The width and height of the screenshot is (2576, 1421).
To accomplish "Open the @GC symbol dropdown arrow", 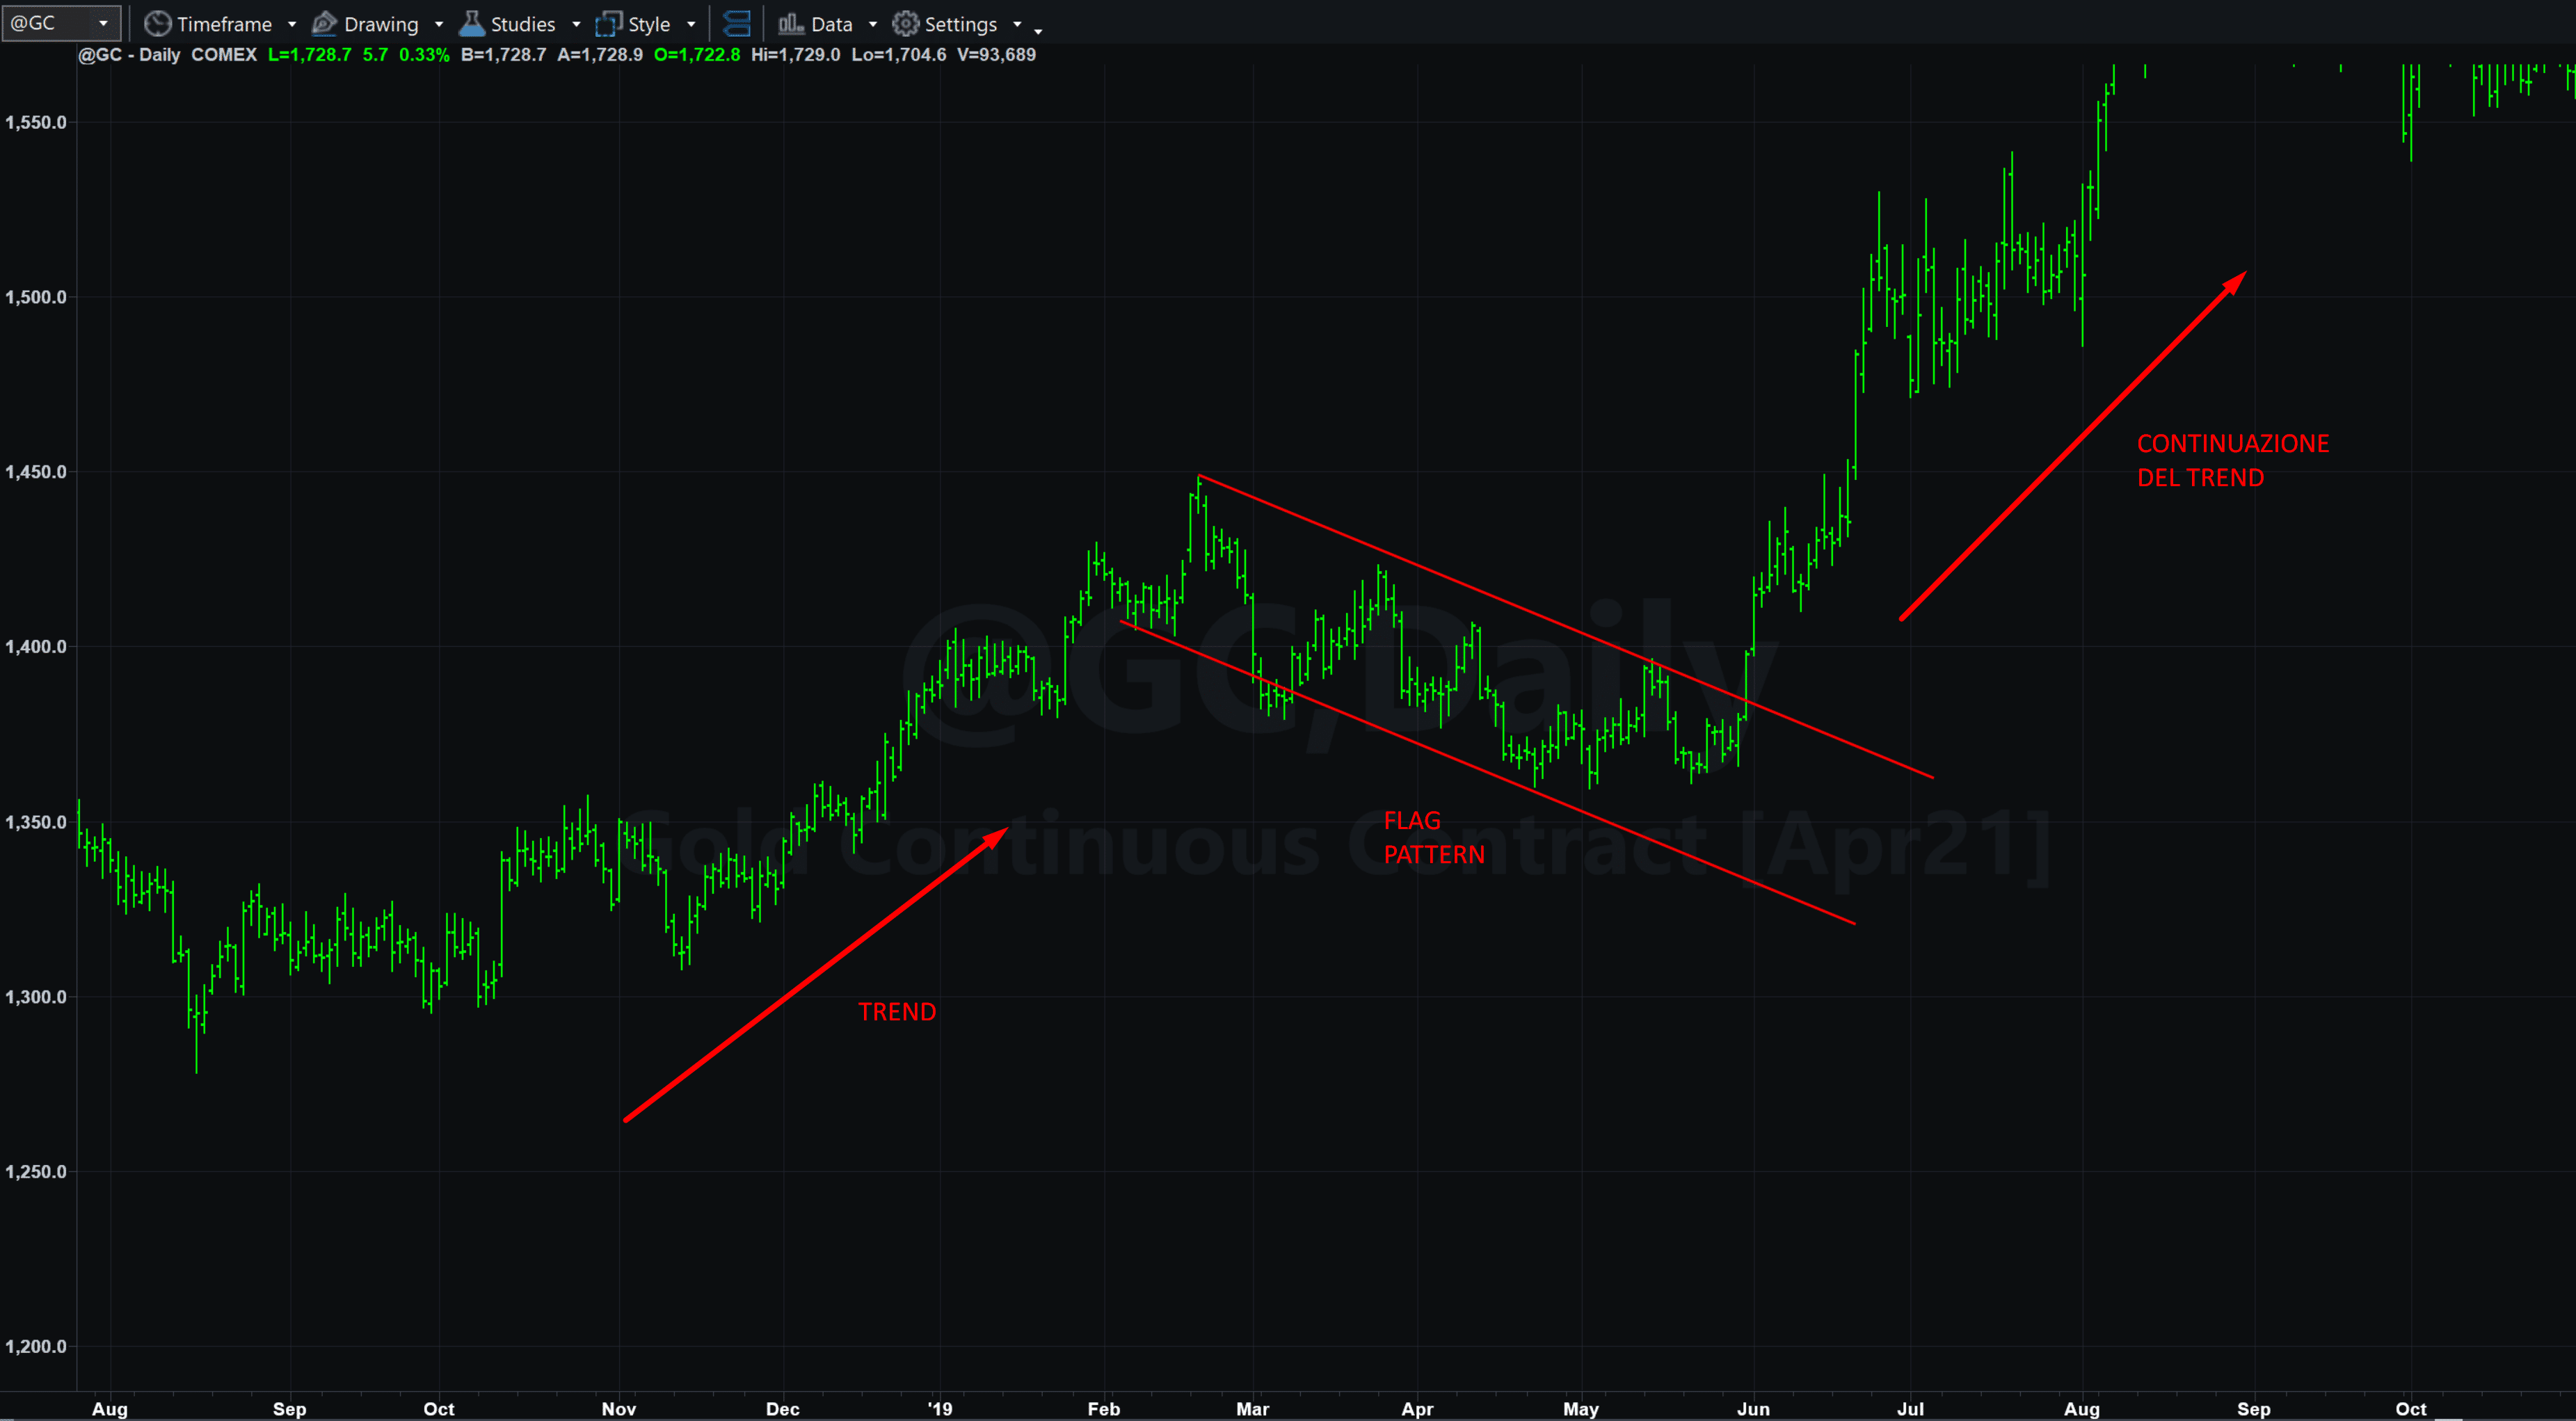I will tap(103, 23).
